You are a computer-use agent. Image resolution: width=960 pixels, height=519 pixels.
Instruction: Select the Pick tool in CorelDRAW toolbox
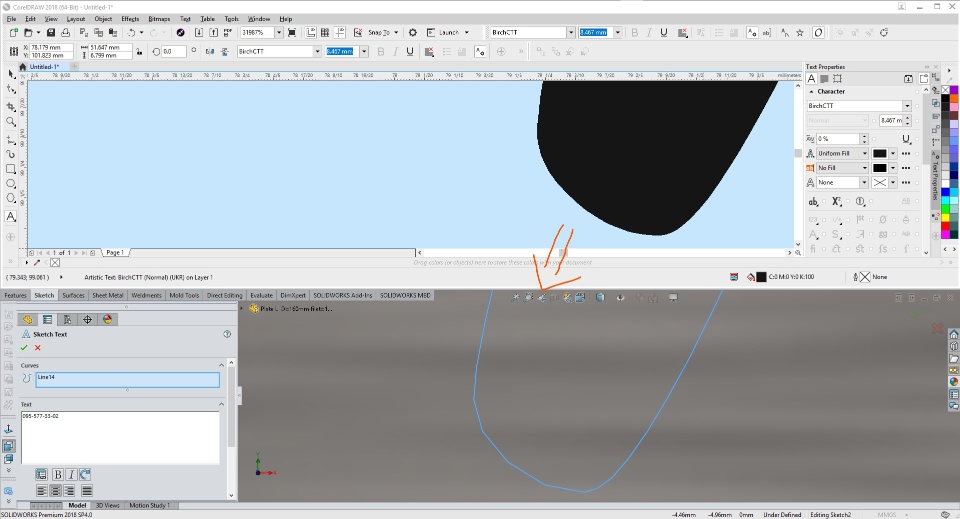[10, 74]
